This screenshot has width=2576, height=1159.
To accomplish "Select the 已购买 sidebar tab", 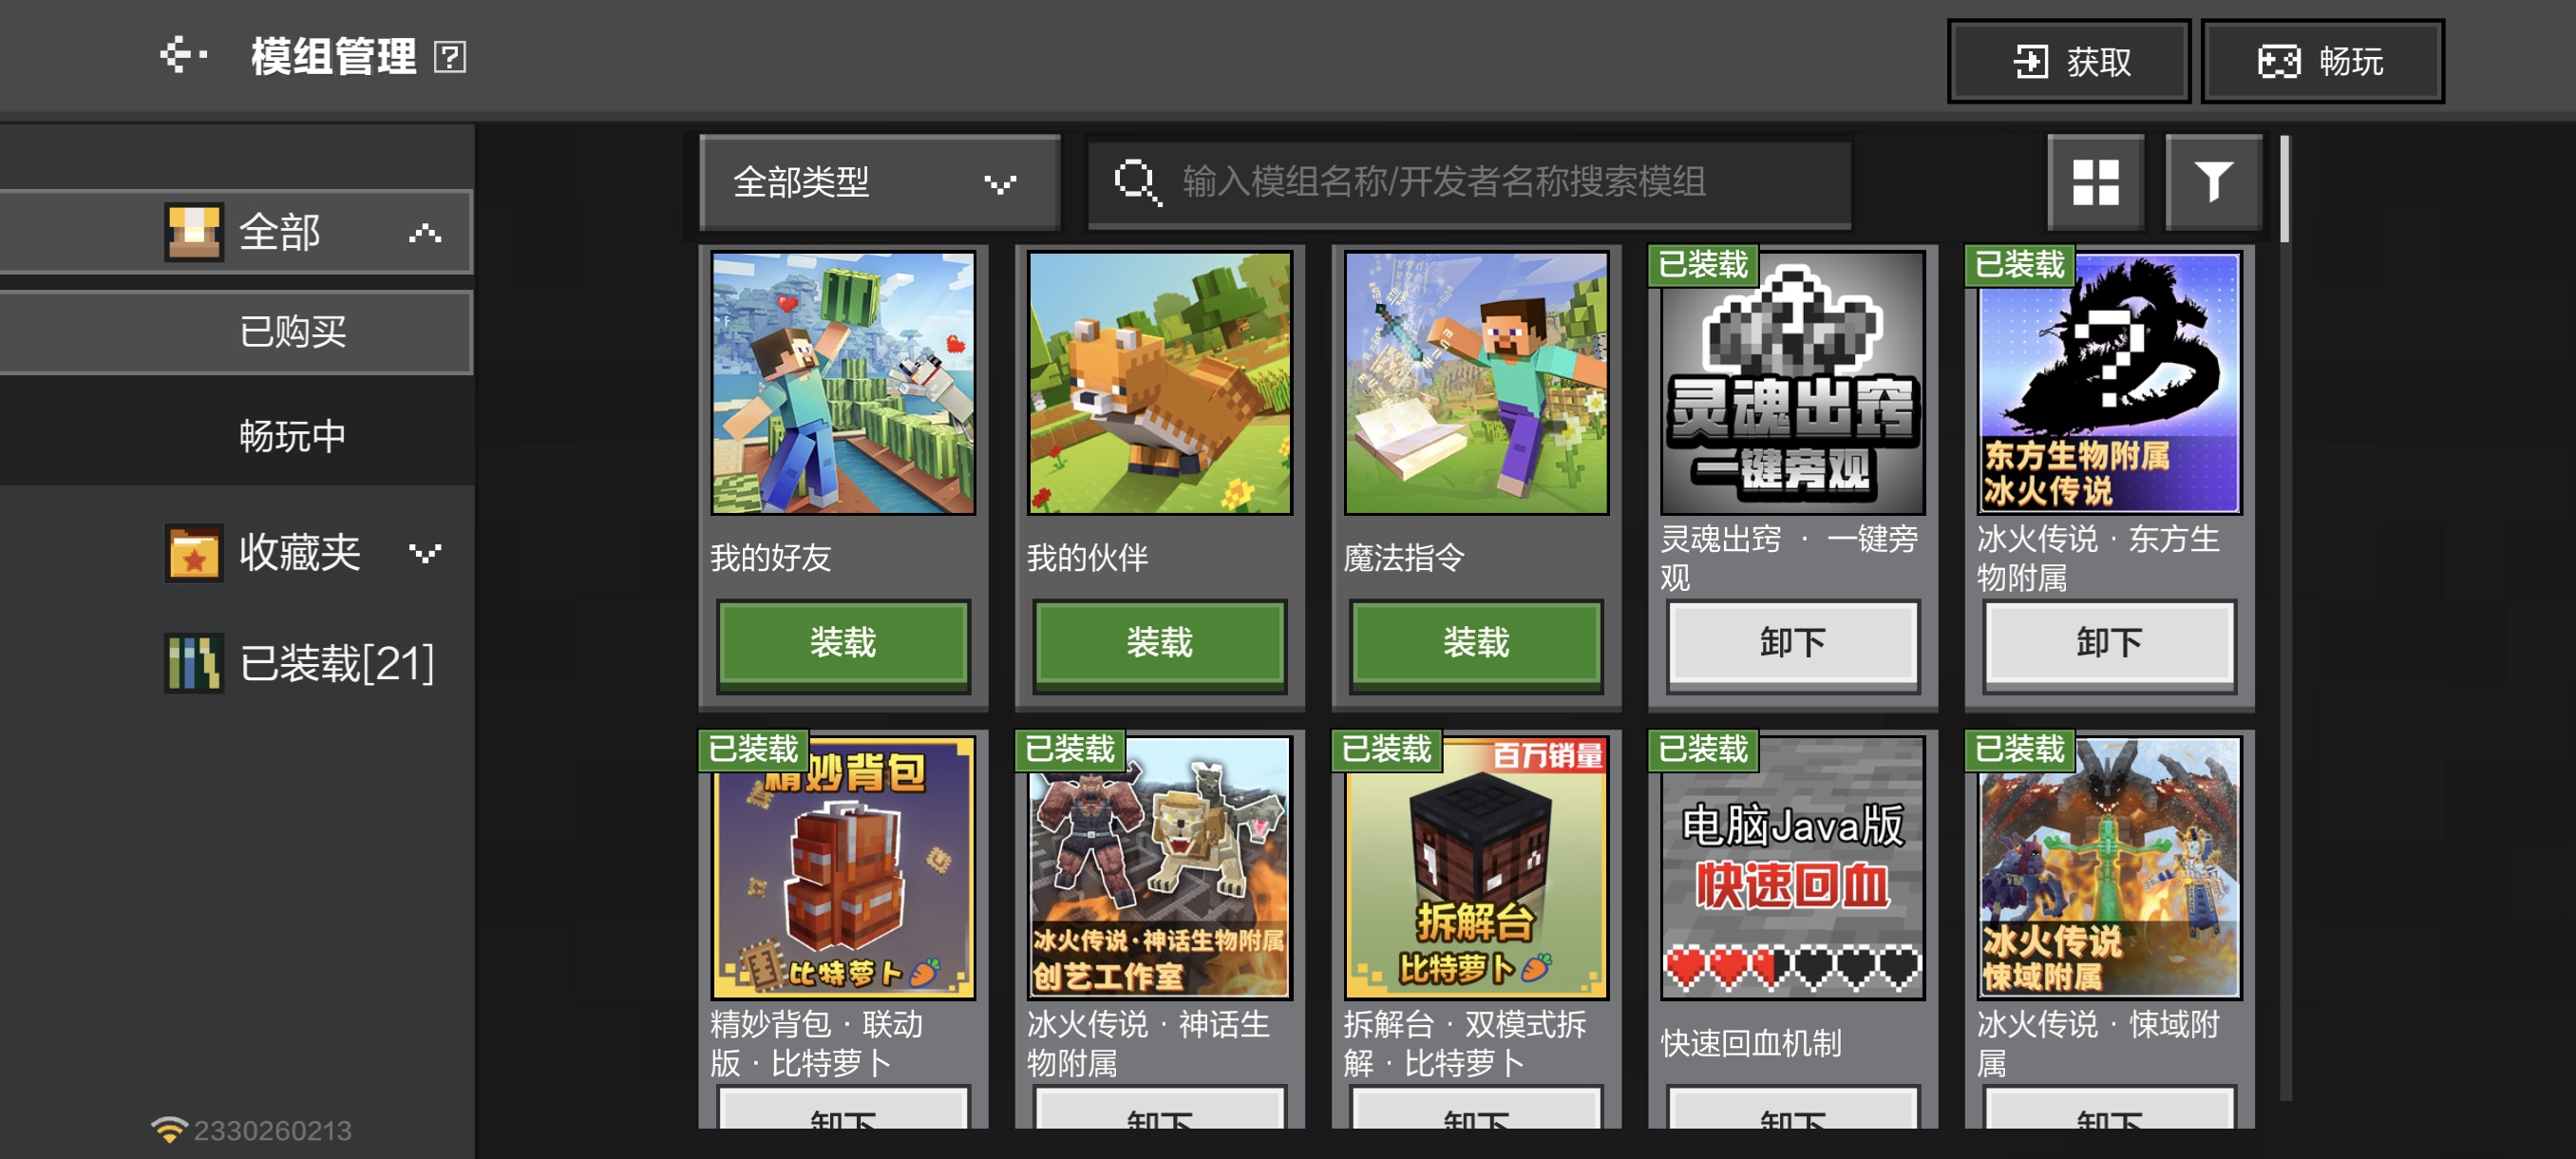I will pos(236,332).
